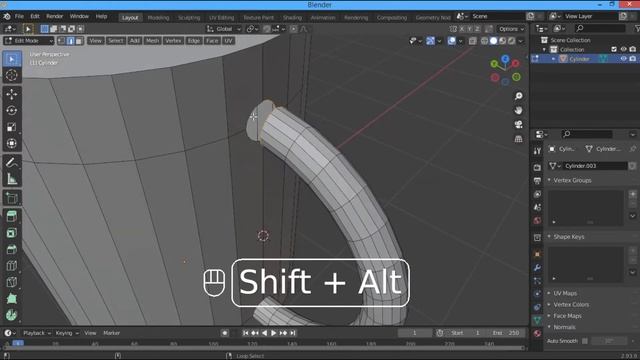This screenshot has width=640, height=360.
Task: Select the Scale tool
Action: (11, 127)
